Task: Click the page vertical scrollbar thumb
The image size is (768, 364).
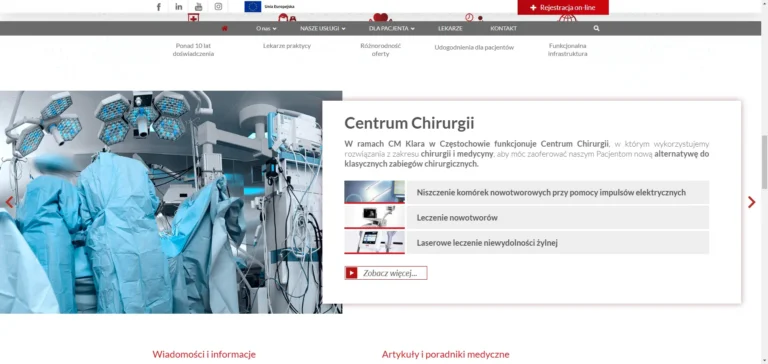Action: pos(764,162)
